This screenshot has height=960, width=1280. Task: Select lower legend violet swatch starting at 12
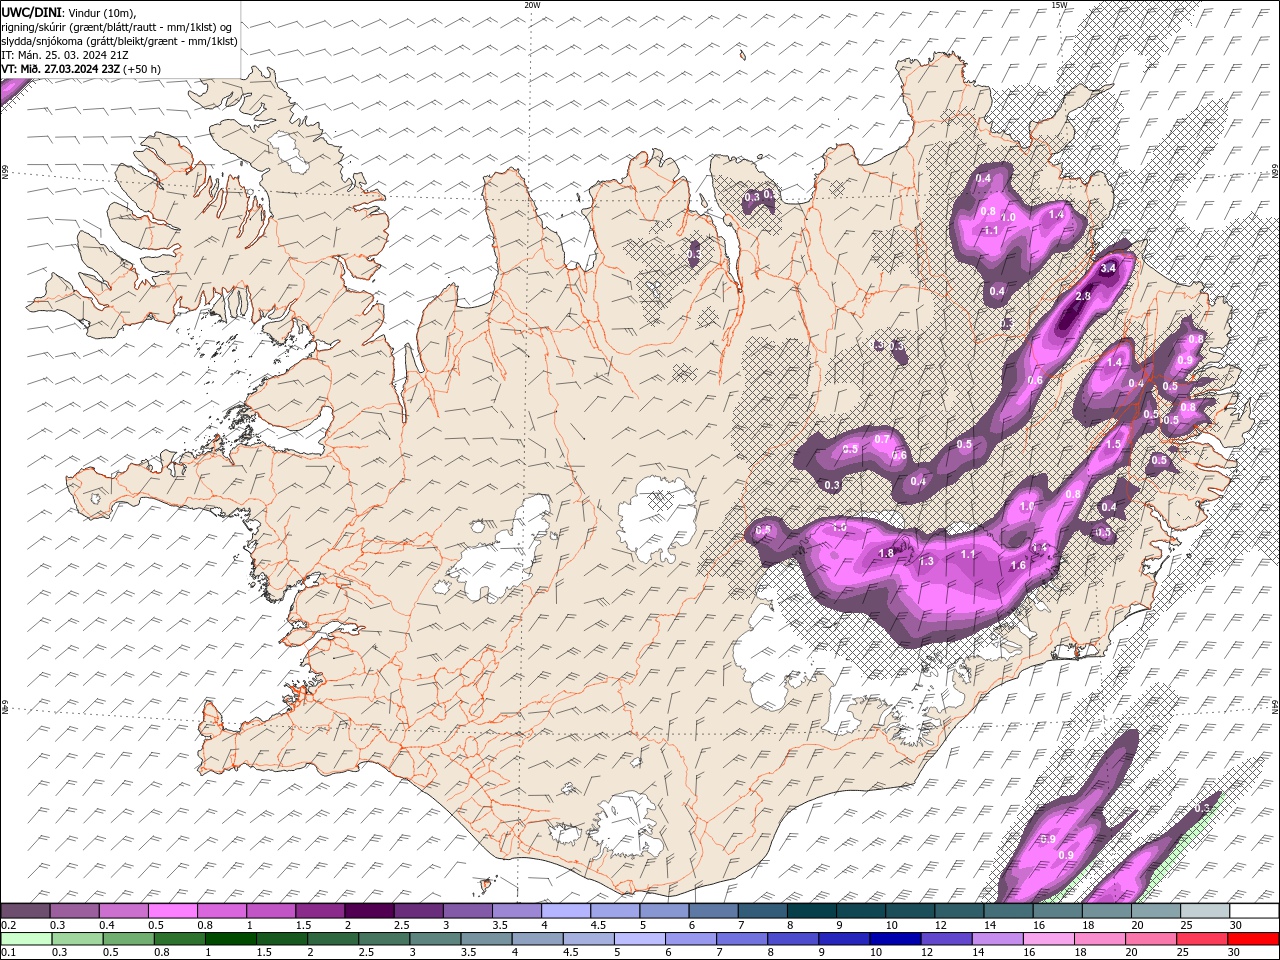[945, 939]
